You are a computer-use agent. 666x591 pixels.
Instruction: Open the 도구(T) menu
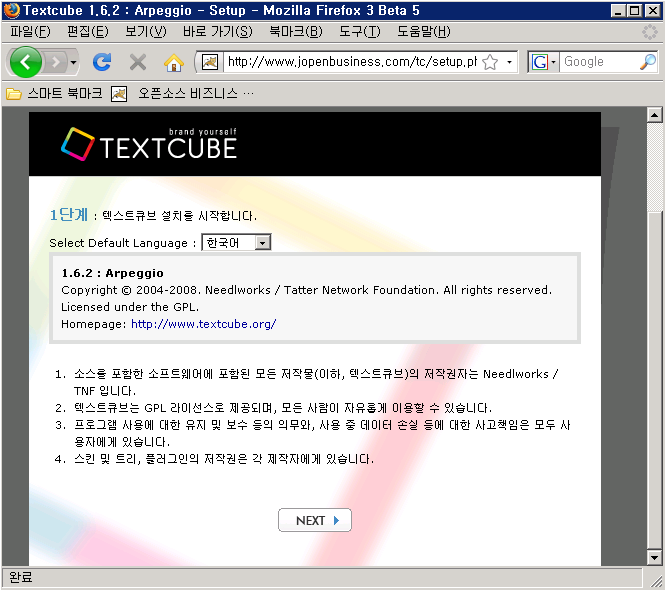point(360,31)
